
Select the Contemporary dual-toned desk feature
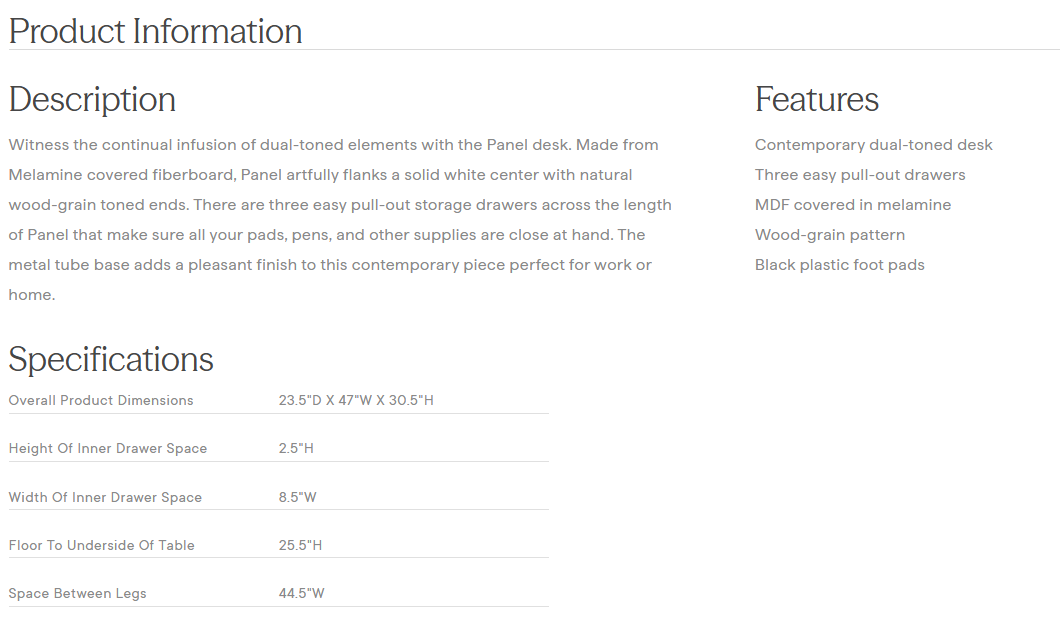coord(873,145)
